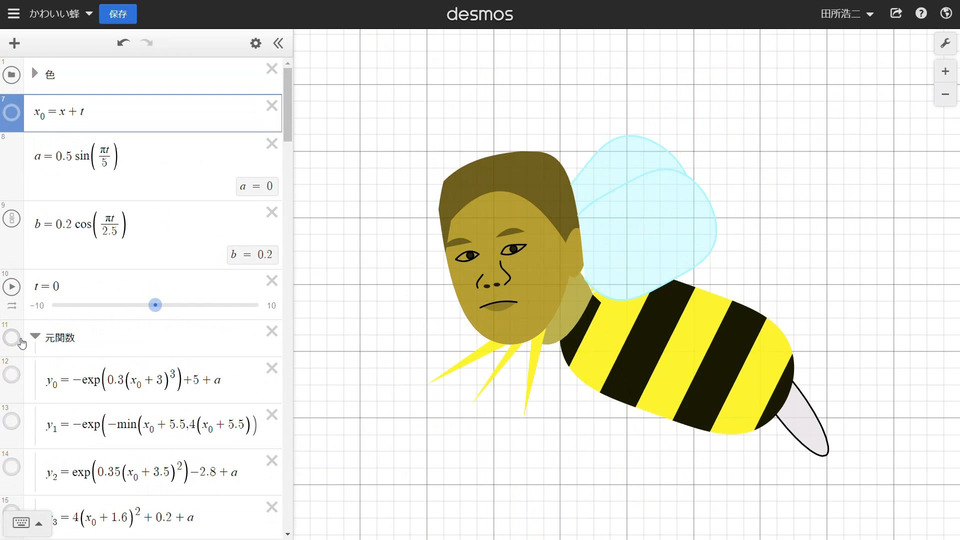Edit the t slider maximum 10
This screenshot has width=960, height=540.
pyautogui.click(x=271, y=306)
